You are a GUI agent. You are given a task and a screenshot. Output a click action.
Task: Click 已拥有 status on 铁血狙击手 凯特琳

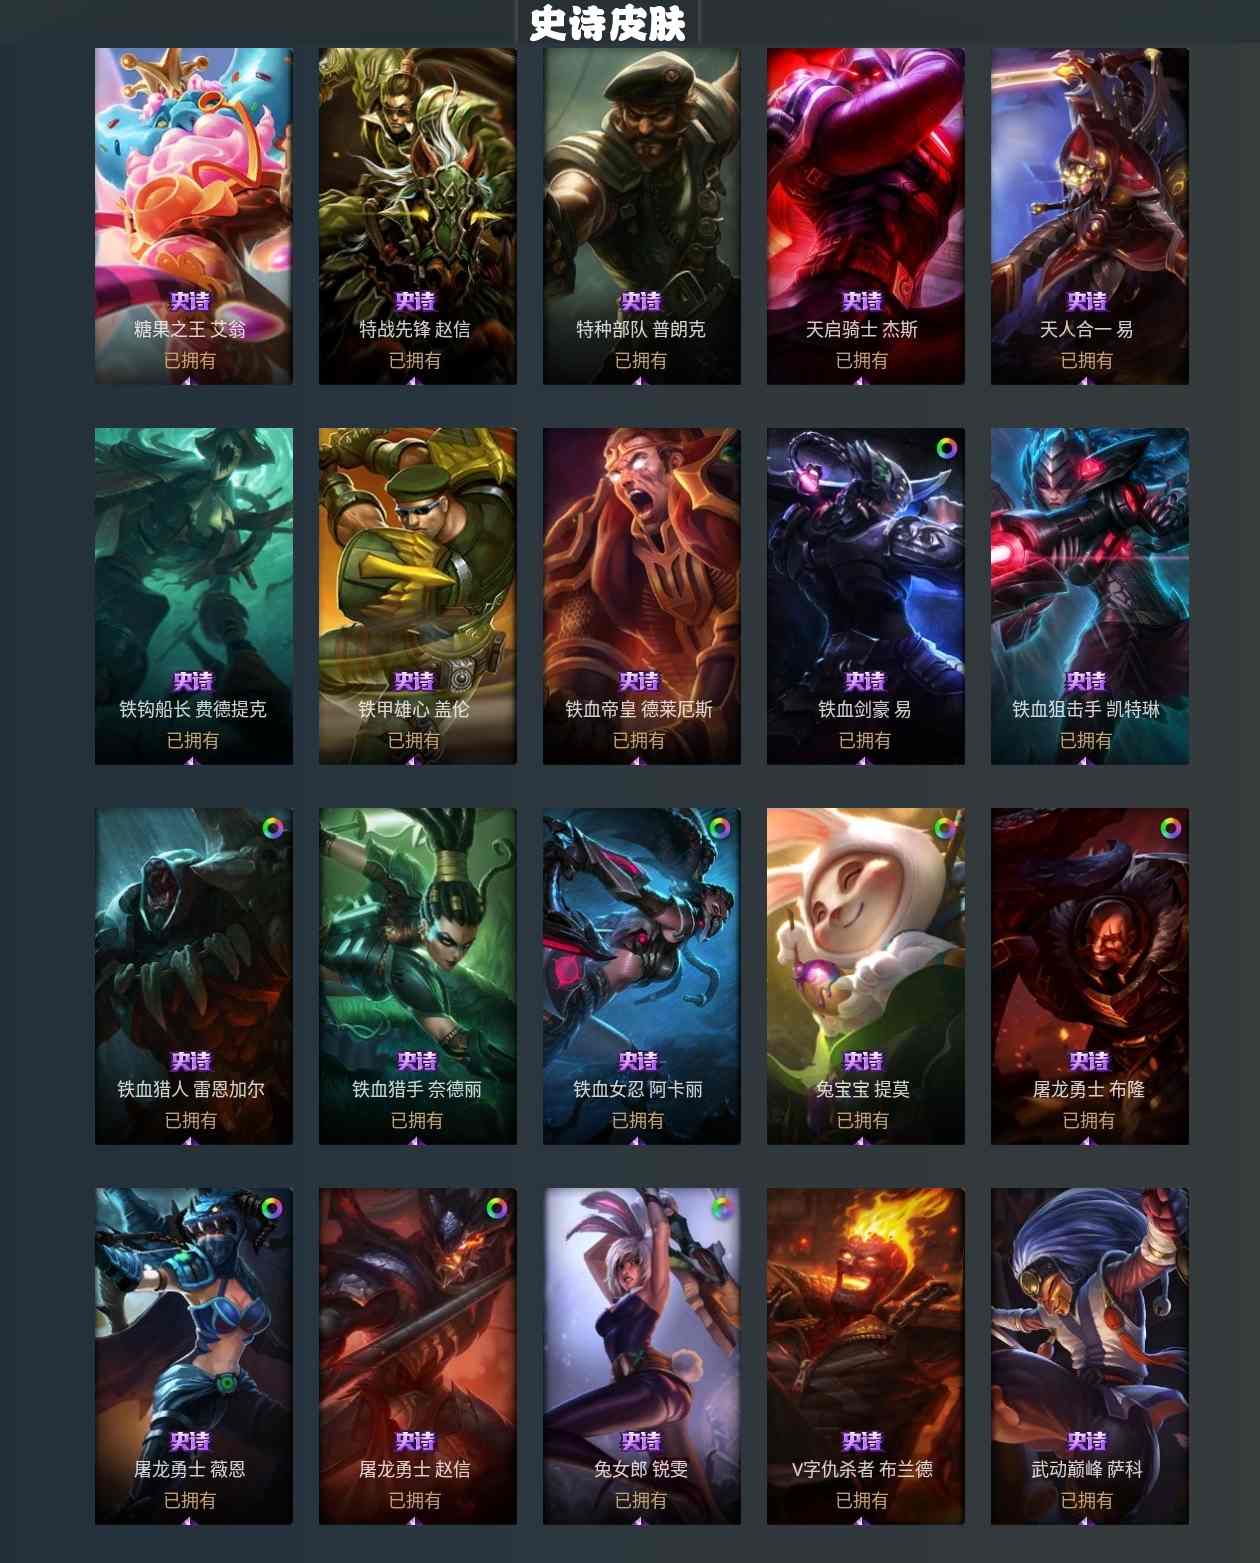tap(1086, 740)
